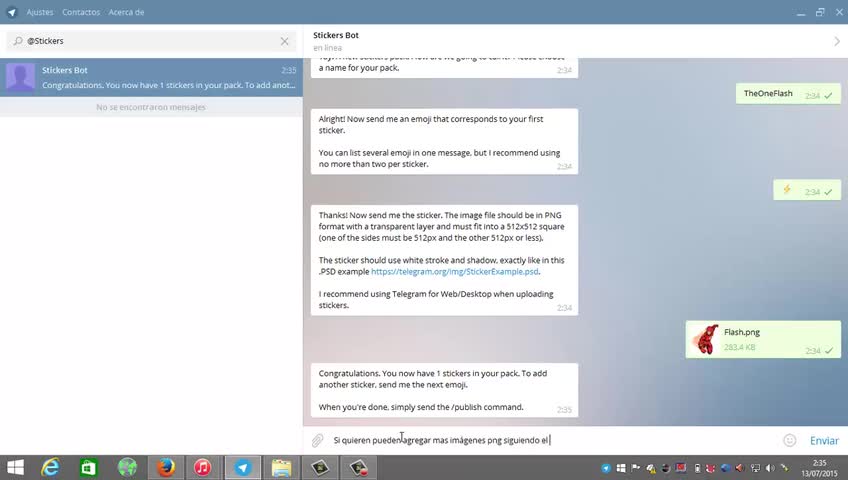848x480 pixels.
Task: Send message with Enviar button
Action: 824,441
